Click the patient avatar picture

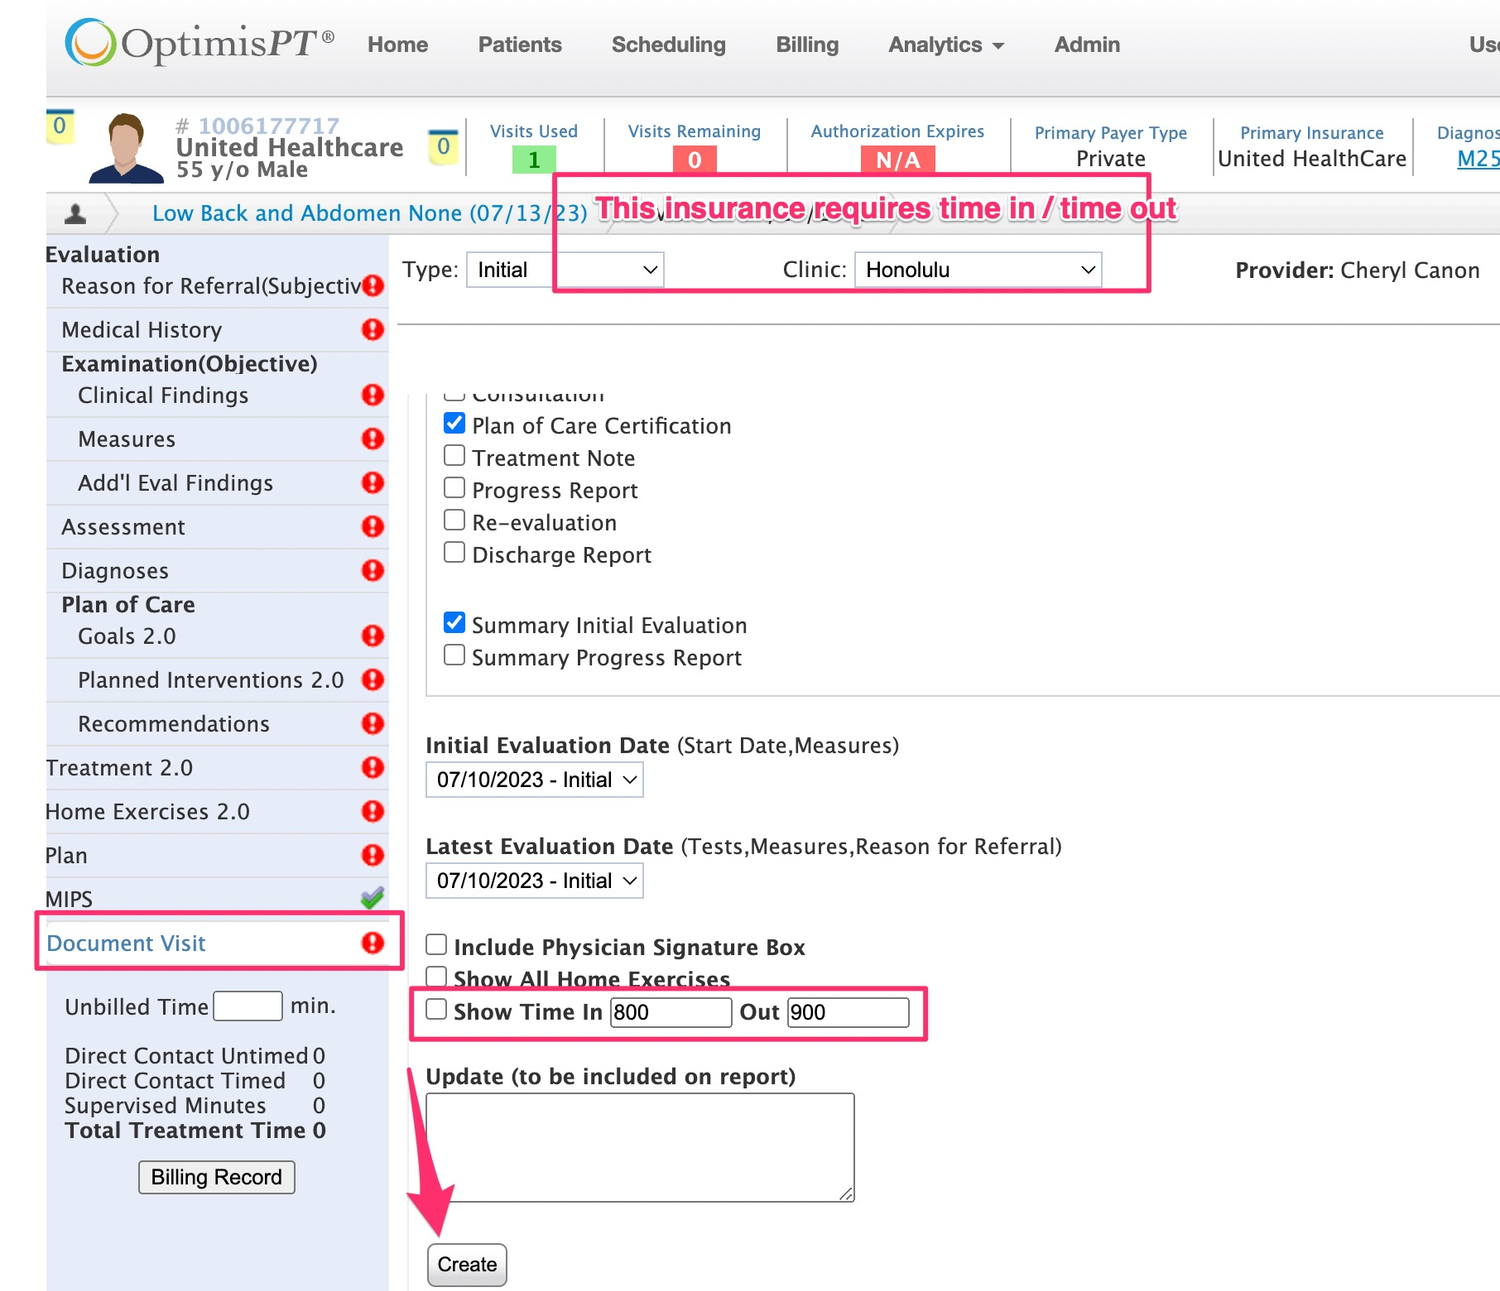point(126,148)
